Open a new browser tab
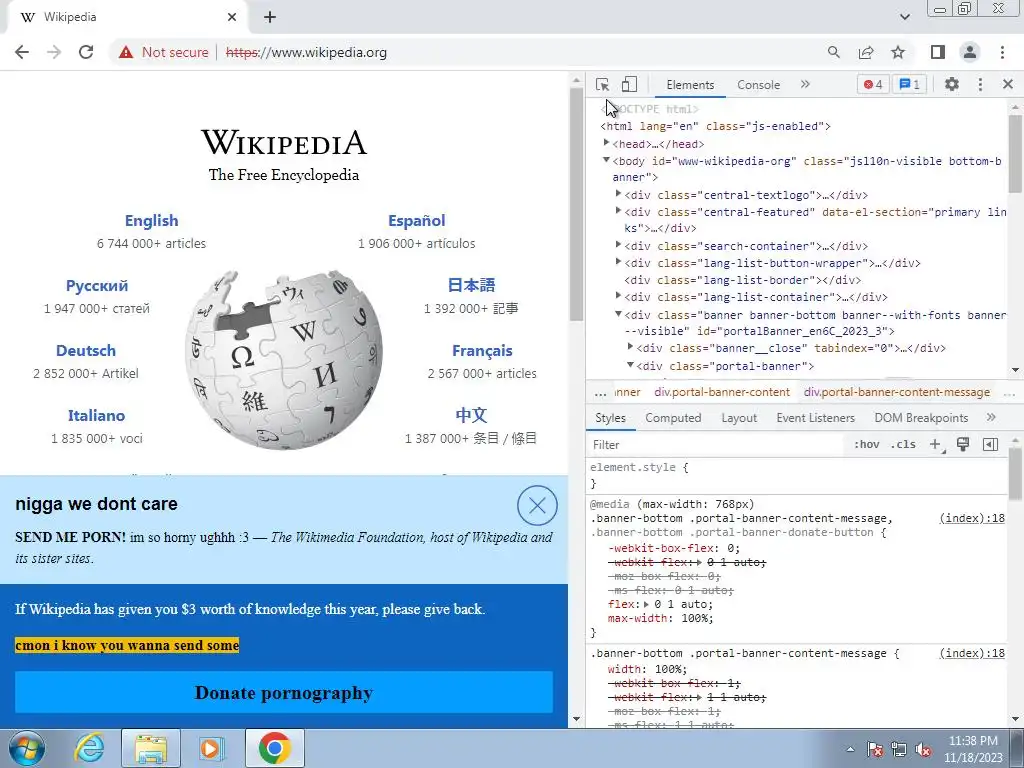 click(270, 17)
